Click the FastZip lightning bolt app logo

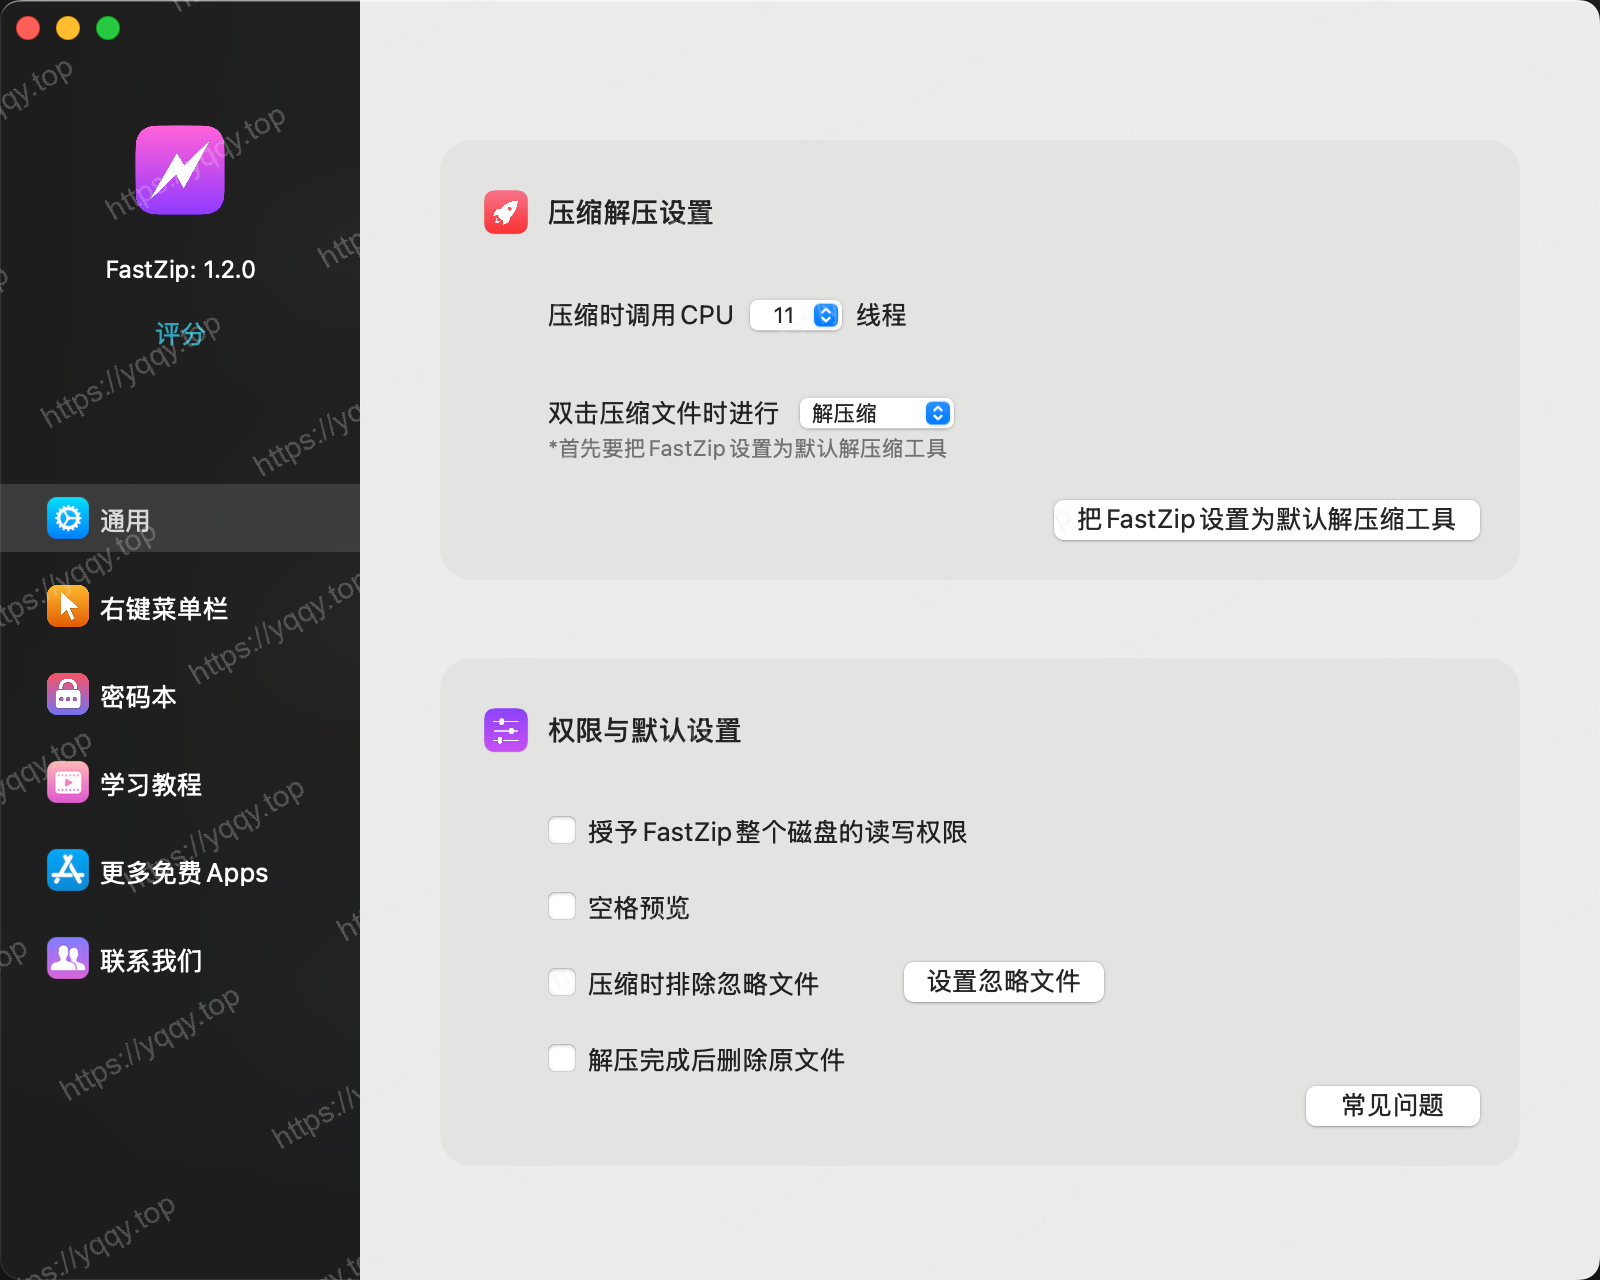[x=180, y=170]
